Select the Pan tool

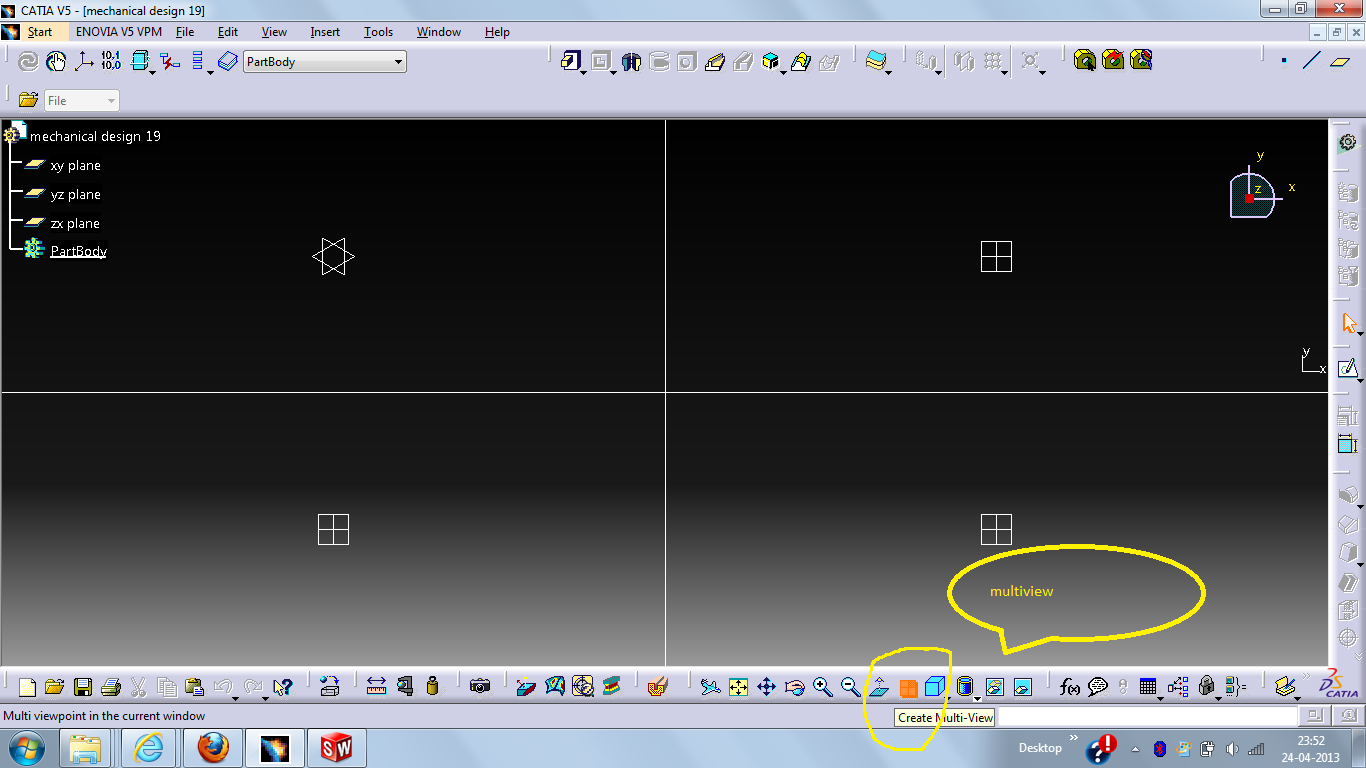click(766, 687)
